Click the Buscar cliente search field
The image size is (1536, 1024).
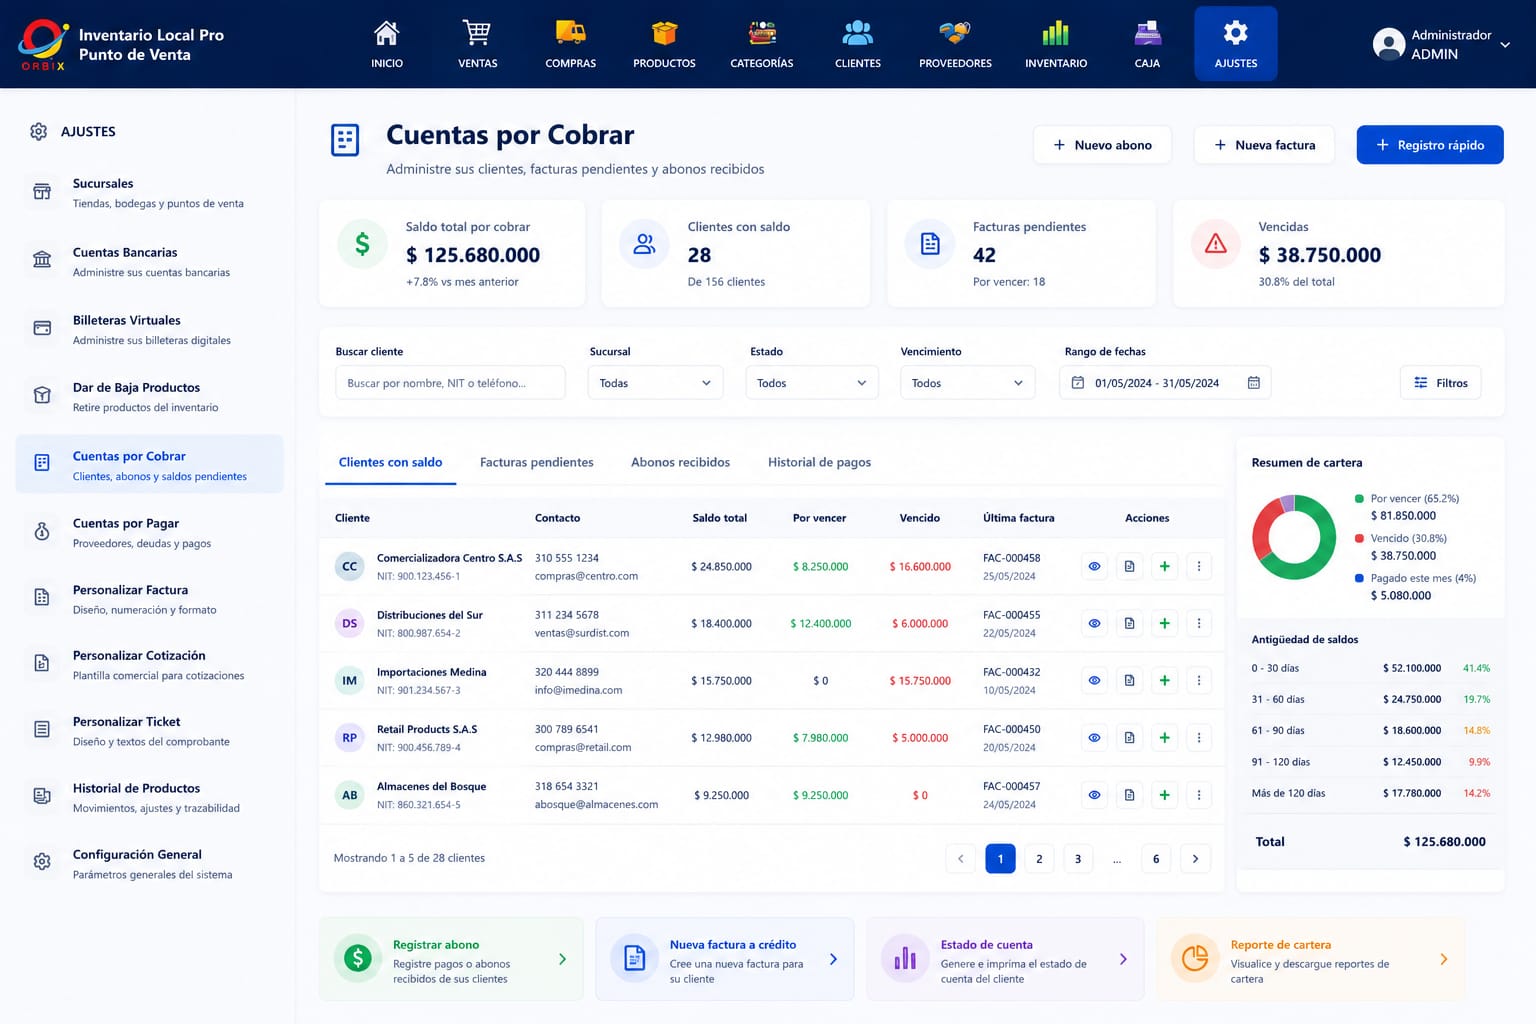pyautogui.click(x=450, y=383)
